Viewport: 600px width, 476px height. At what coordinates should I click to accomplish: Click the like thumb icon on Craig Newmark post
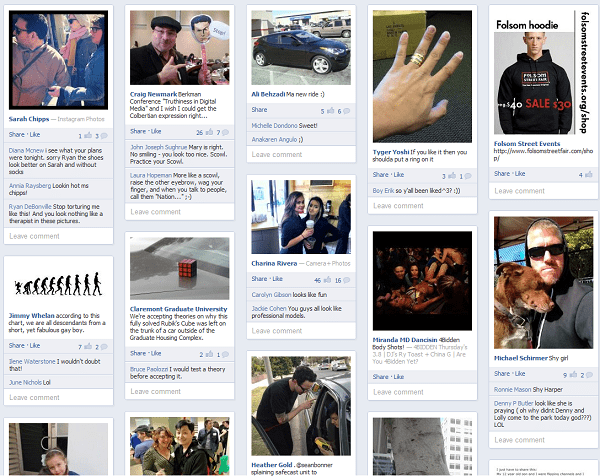[209, 132]
